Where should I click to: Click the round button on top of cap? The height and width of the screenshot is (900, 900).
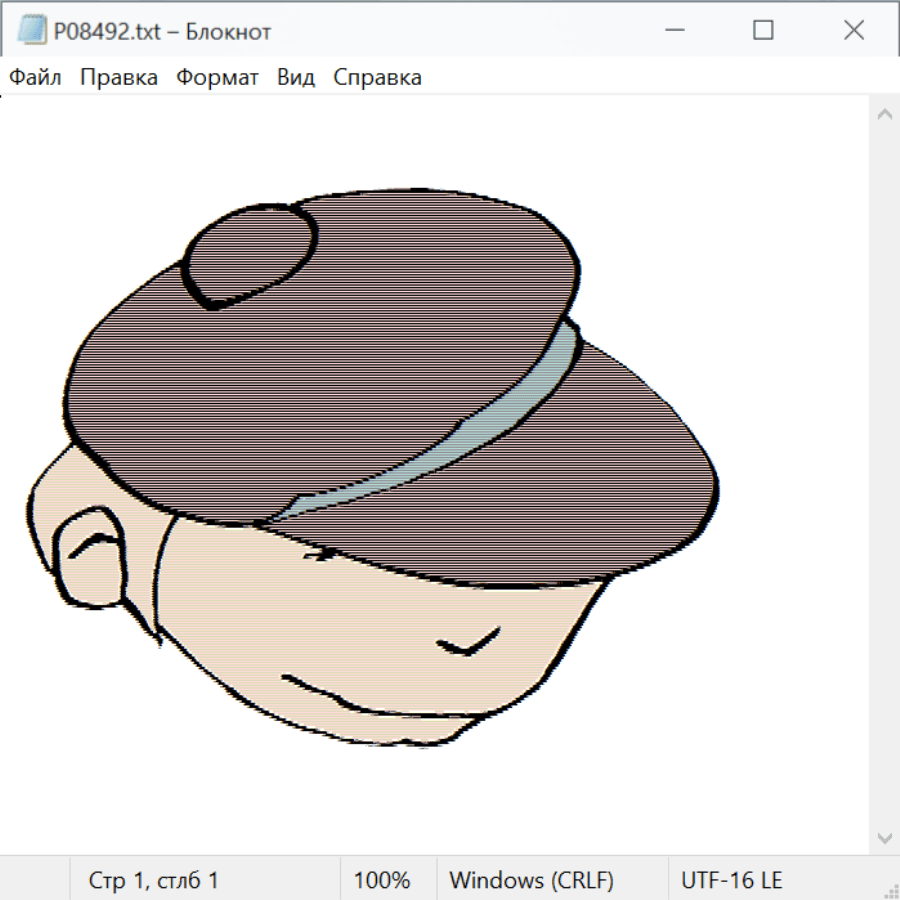[x=250, y=254]
